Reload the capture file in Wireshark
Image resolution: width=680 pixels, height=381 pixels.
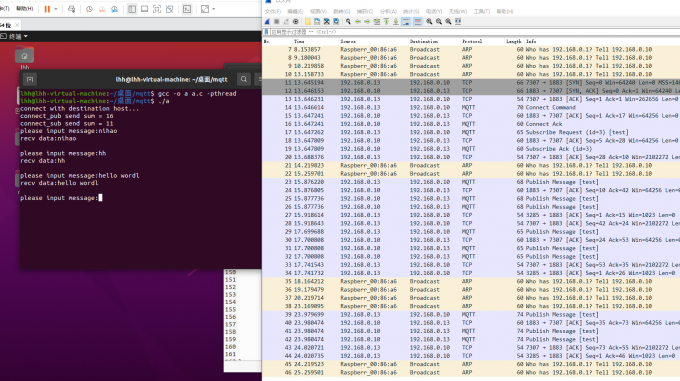tap(336, 21)
